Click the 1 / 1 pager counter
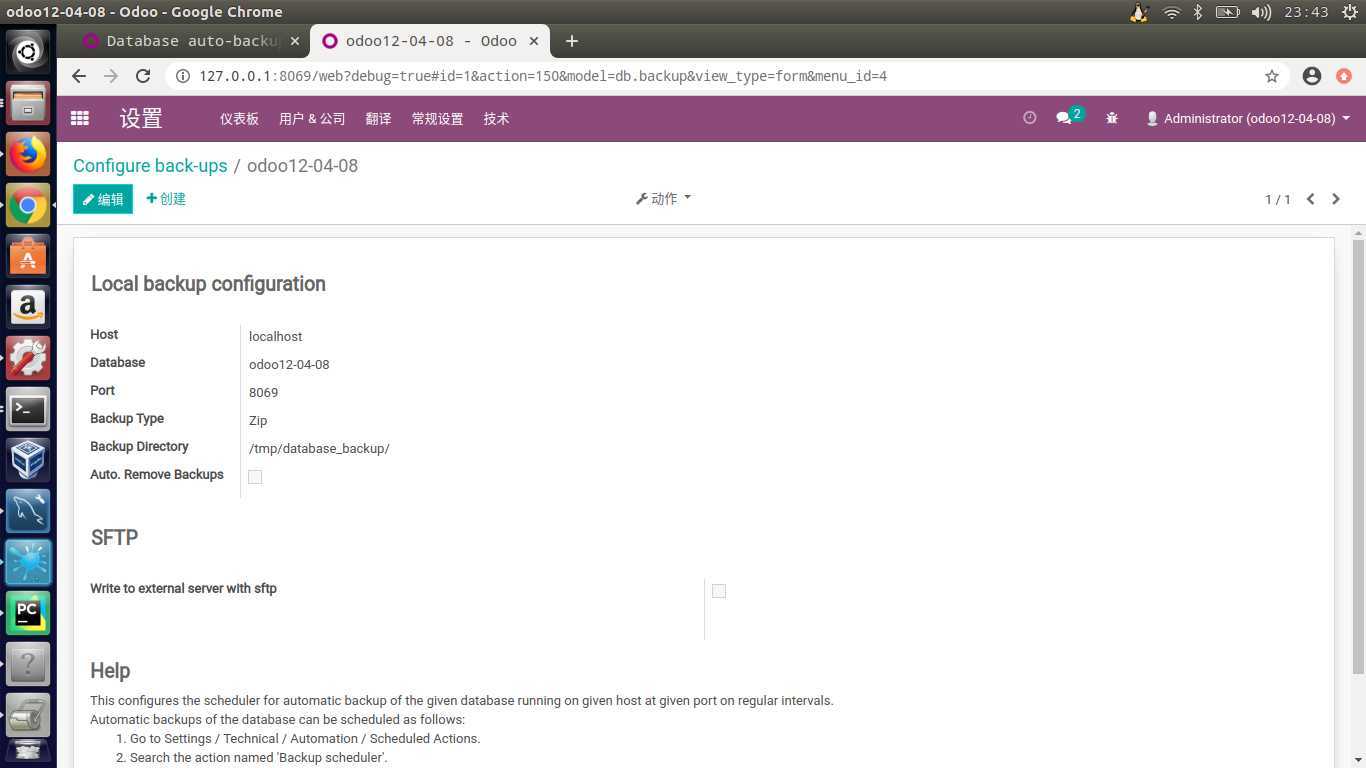Viewport: 1366px width, 768px height. (1277, 200)
